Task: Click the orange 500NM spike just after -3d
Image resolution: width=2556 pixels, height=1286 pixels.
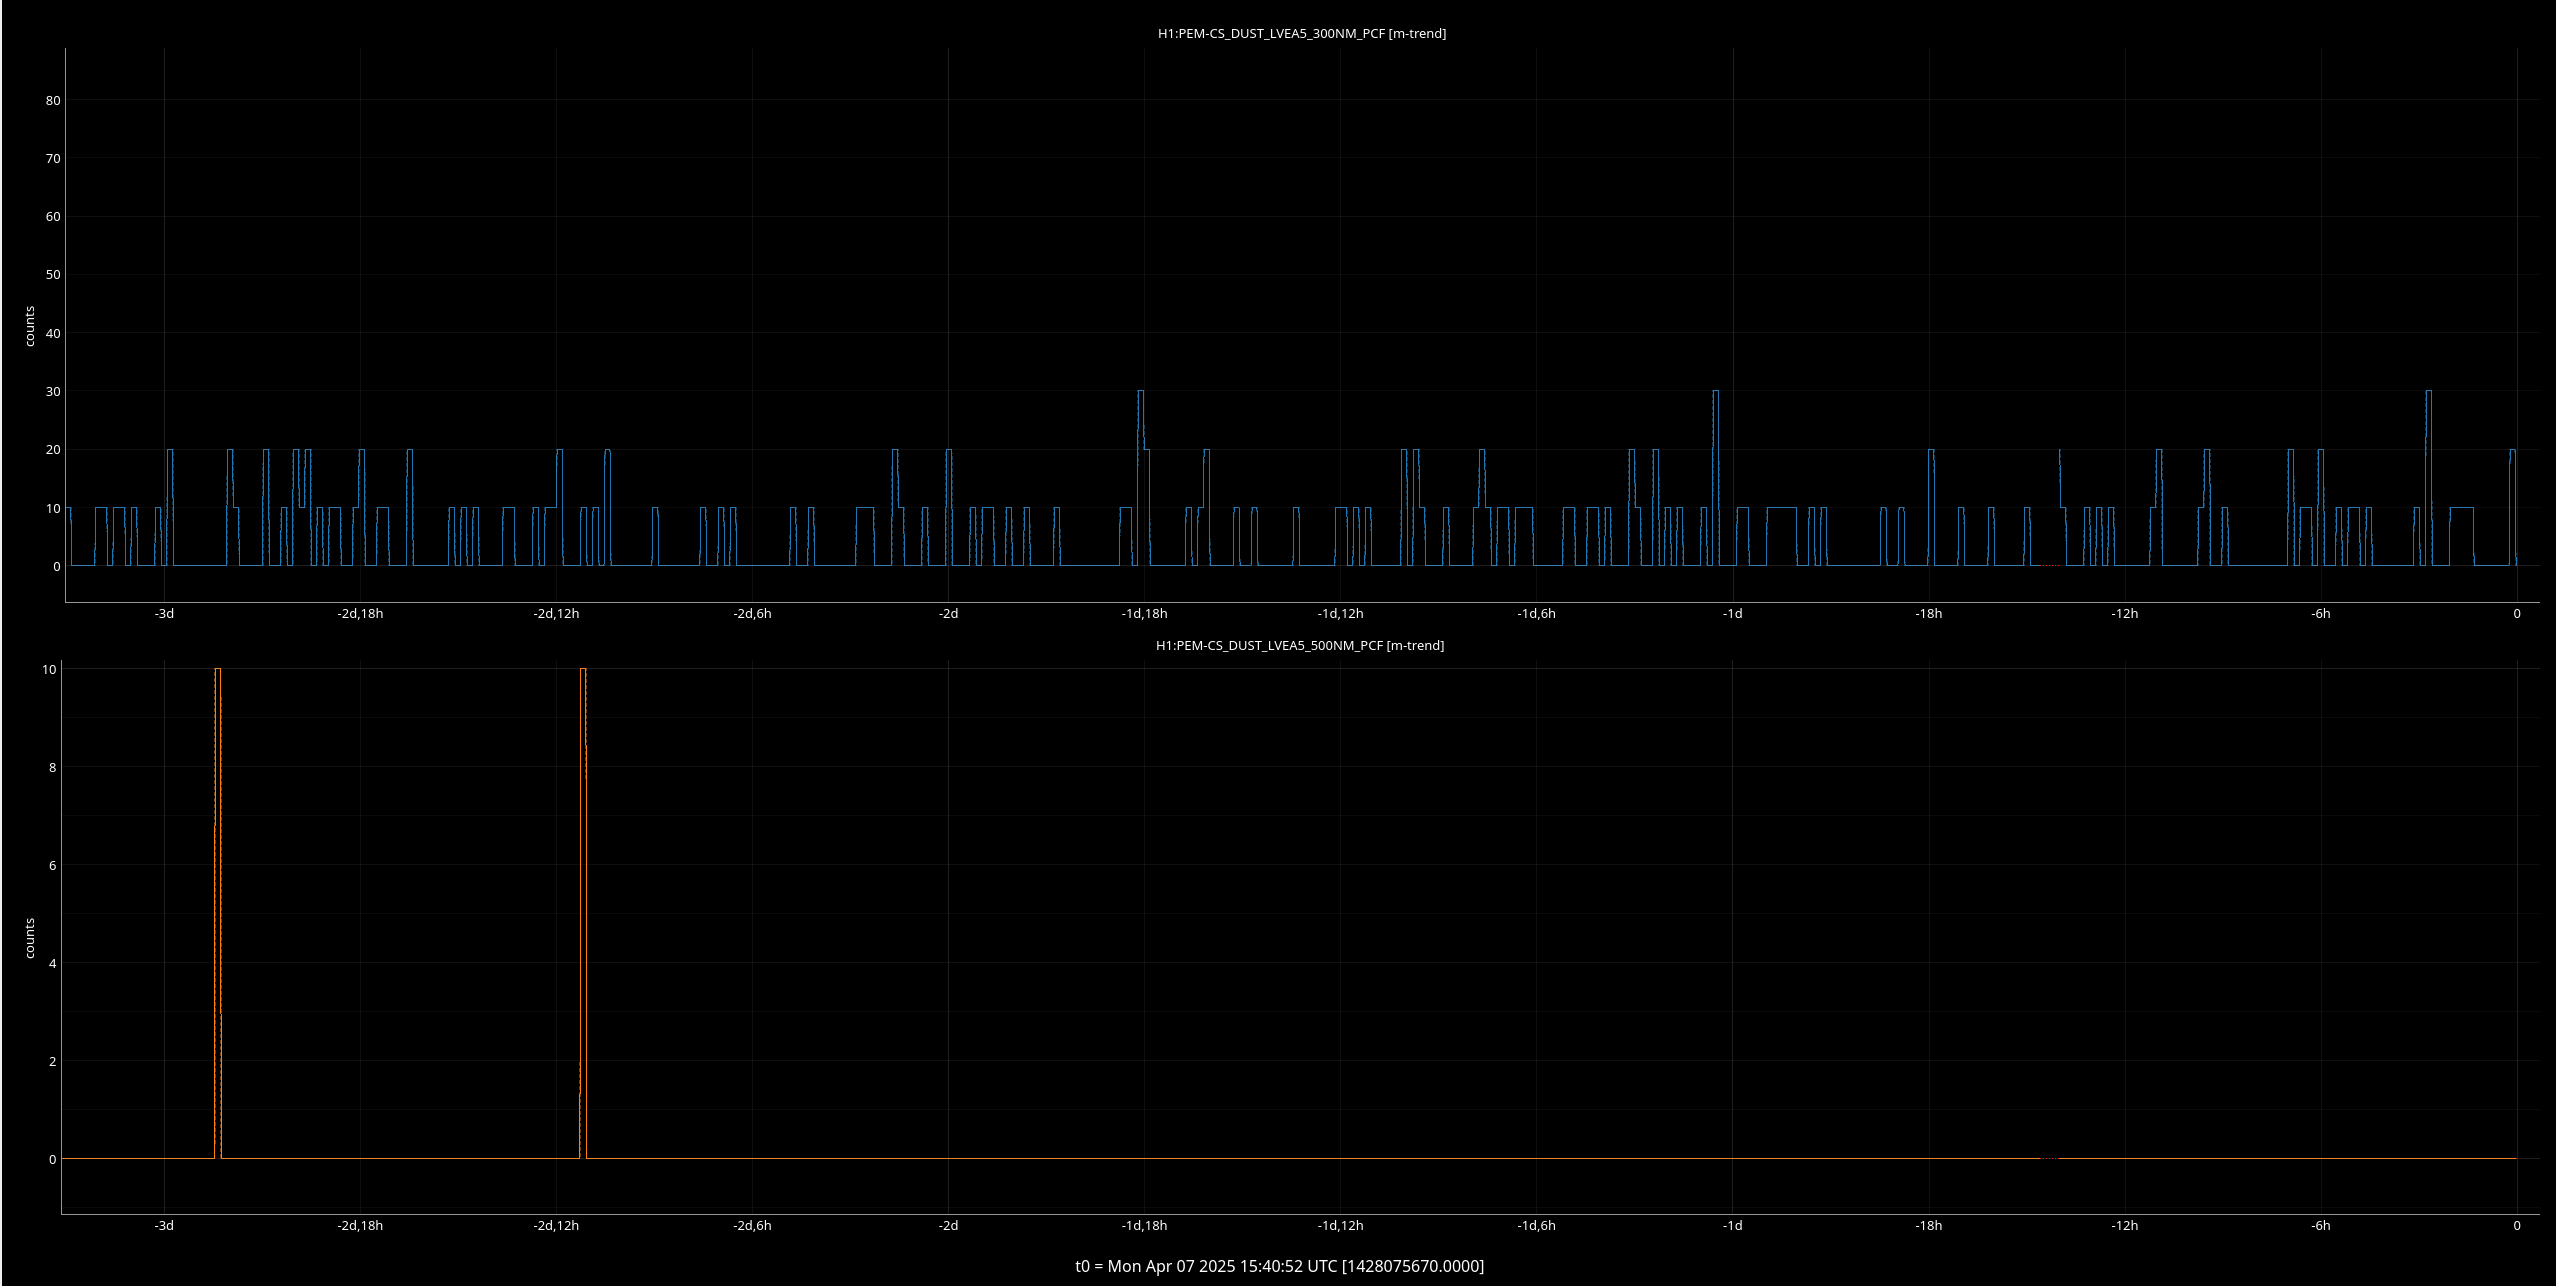Action: pos(218,913)
